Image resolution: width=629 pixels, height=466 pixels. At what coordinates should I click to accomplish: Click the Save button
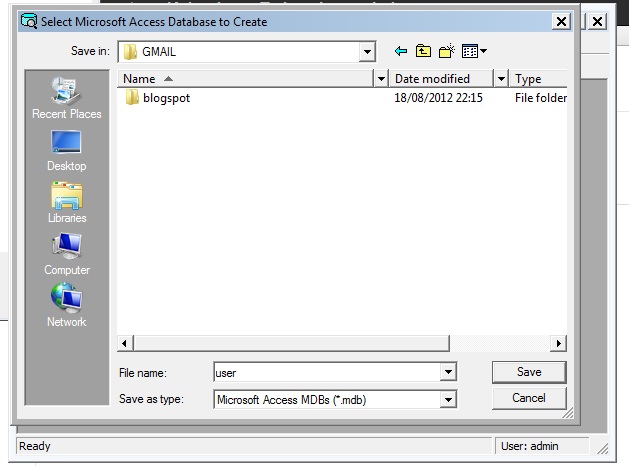(x=529, y=372)
